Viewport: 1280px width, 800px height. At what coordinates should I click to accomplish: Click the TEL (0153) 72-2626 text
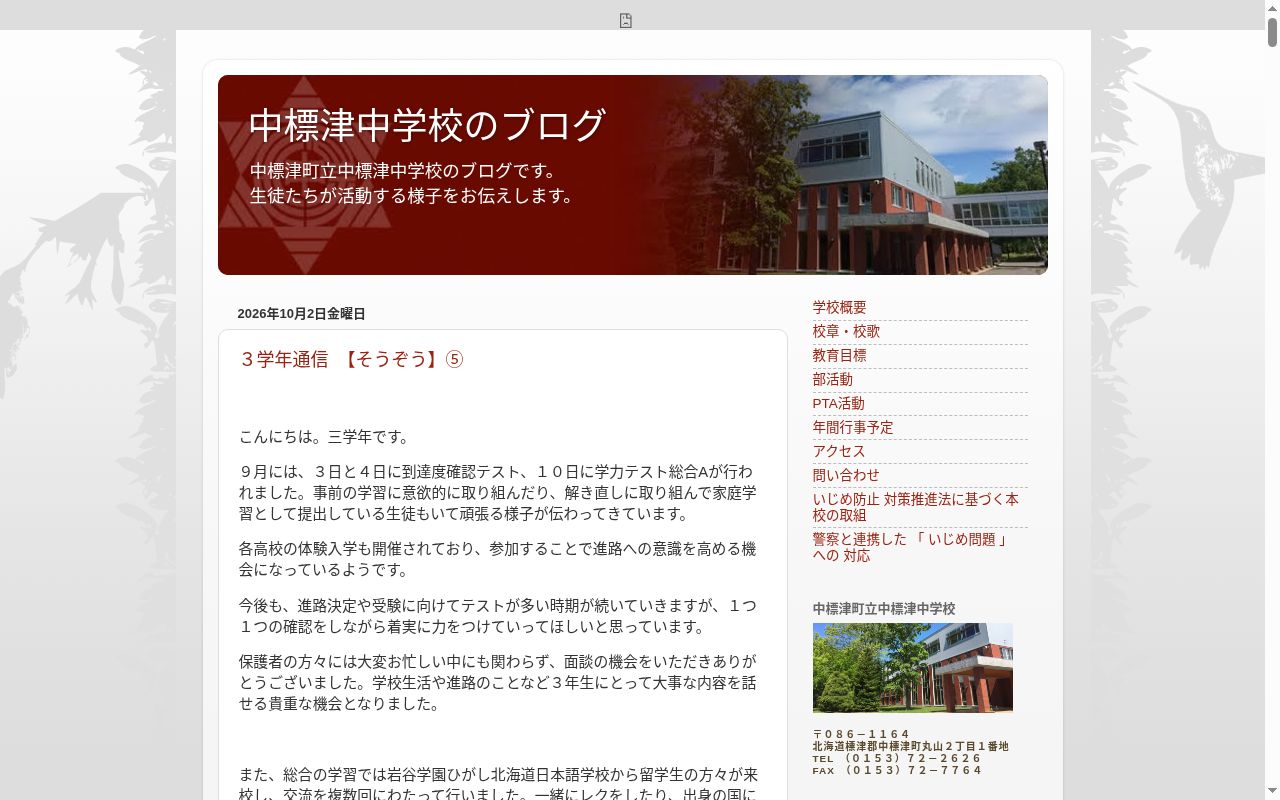[x=897, y=758]
